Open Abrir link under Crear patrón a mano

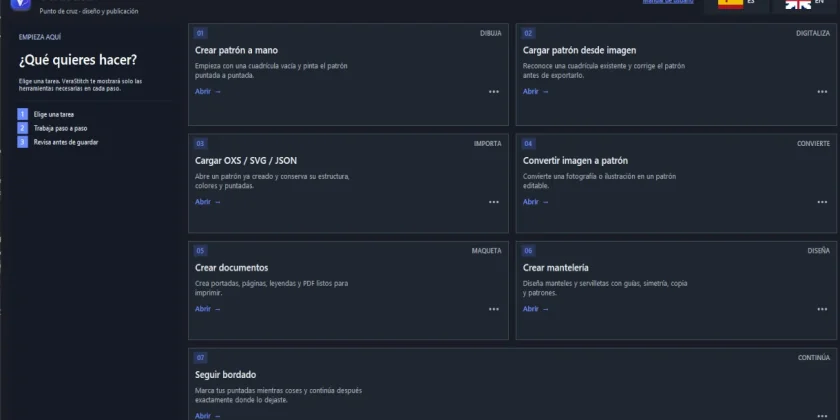208,92
